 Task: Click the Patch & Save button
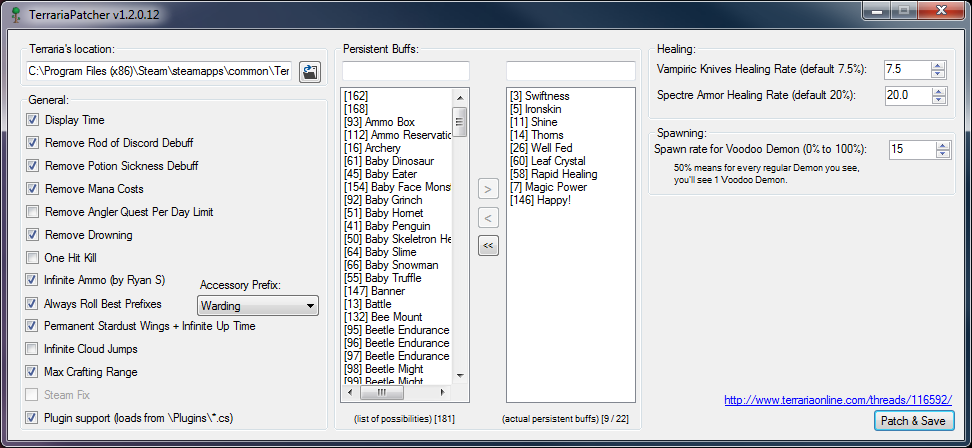pos(913,421)
